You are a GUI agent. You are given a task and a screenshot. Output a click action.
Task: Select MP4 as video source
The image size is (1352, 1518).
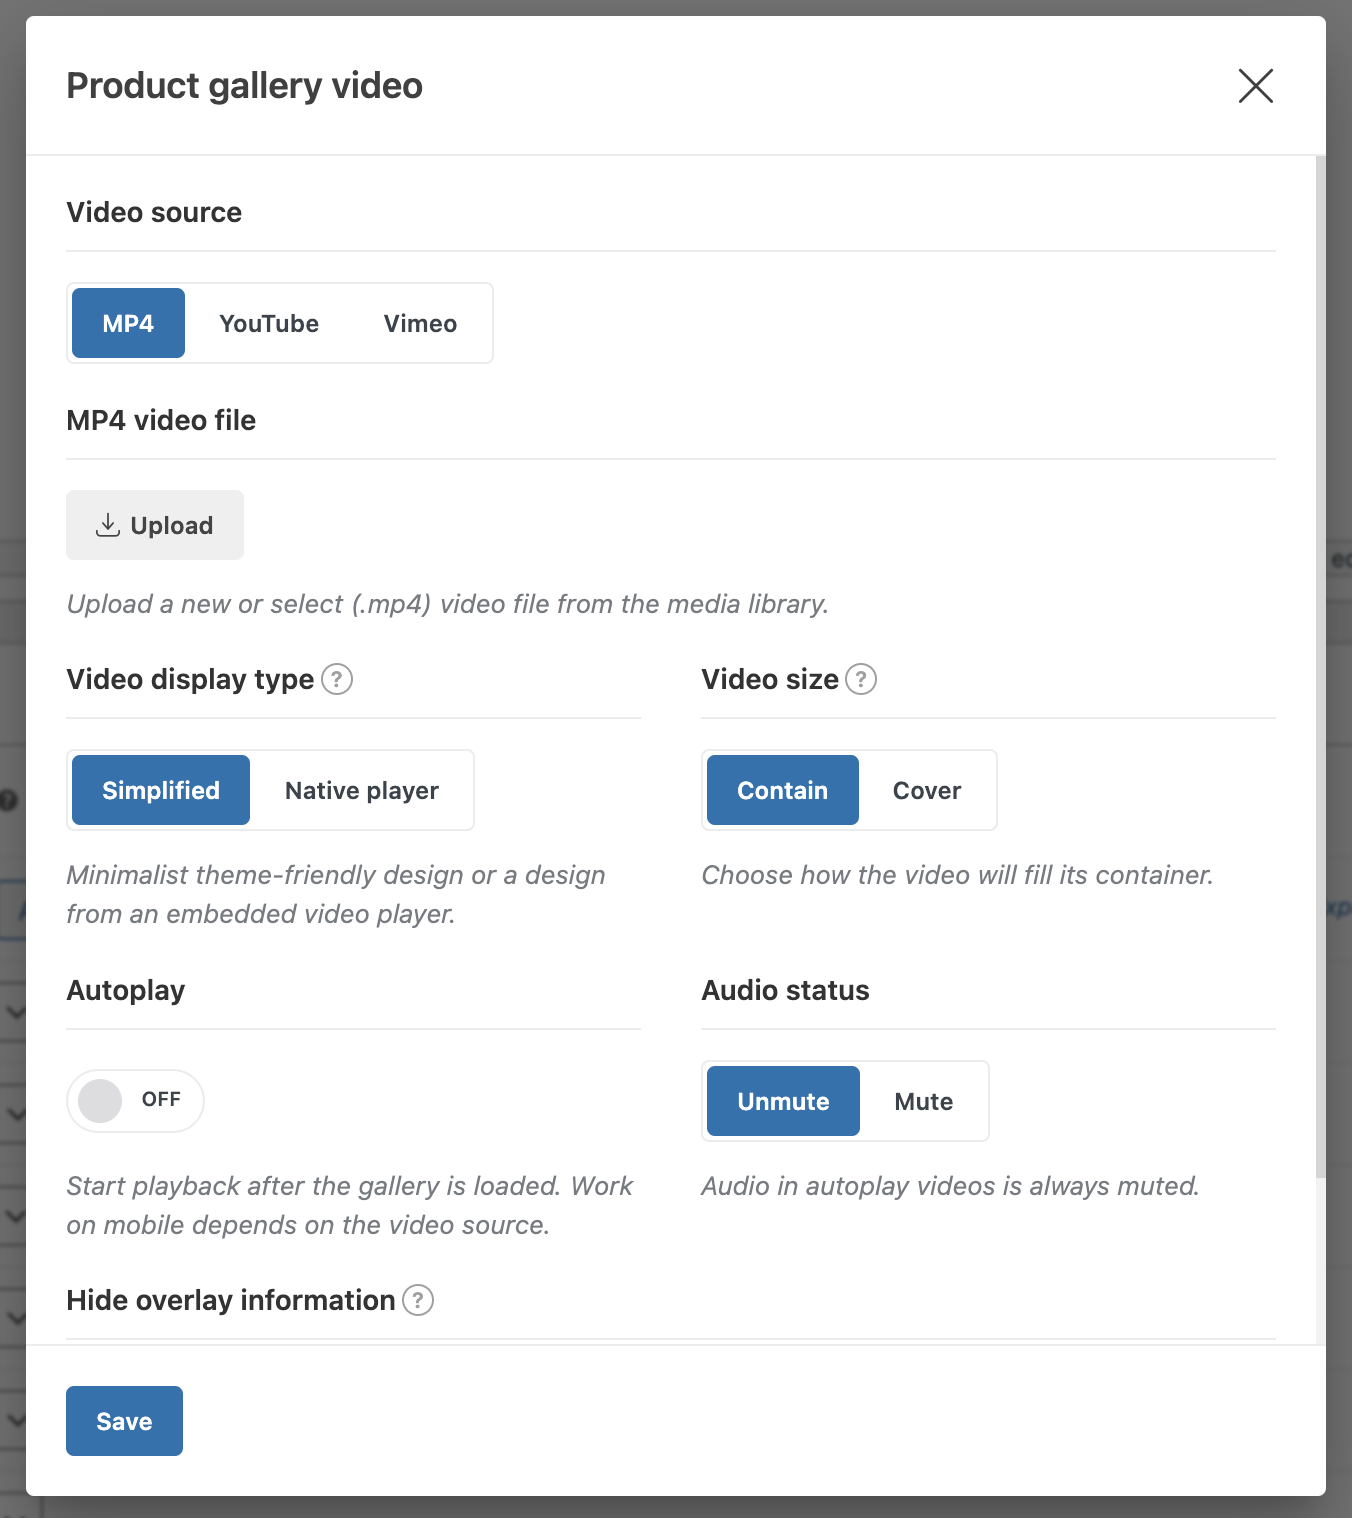128,323
